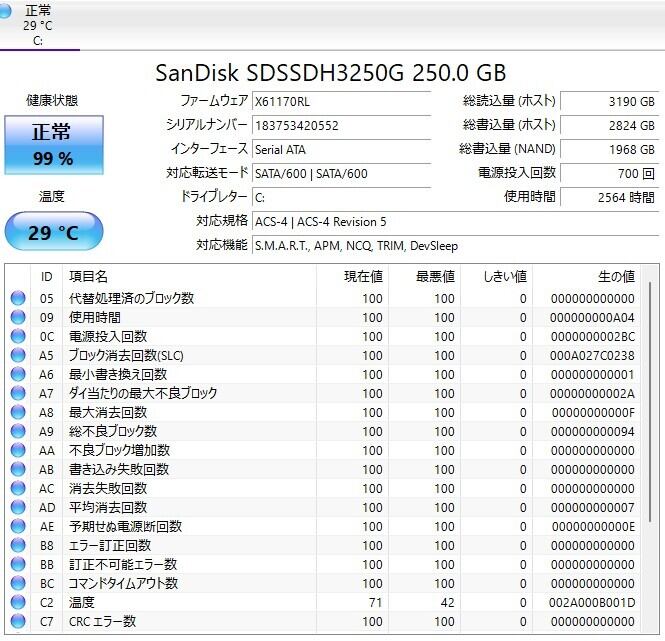Click the serial number field 183753420552
This screenshot has width=665, height=641.
(x=340, y=125)
